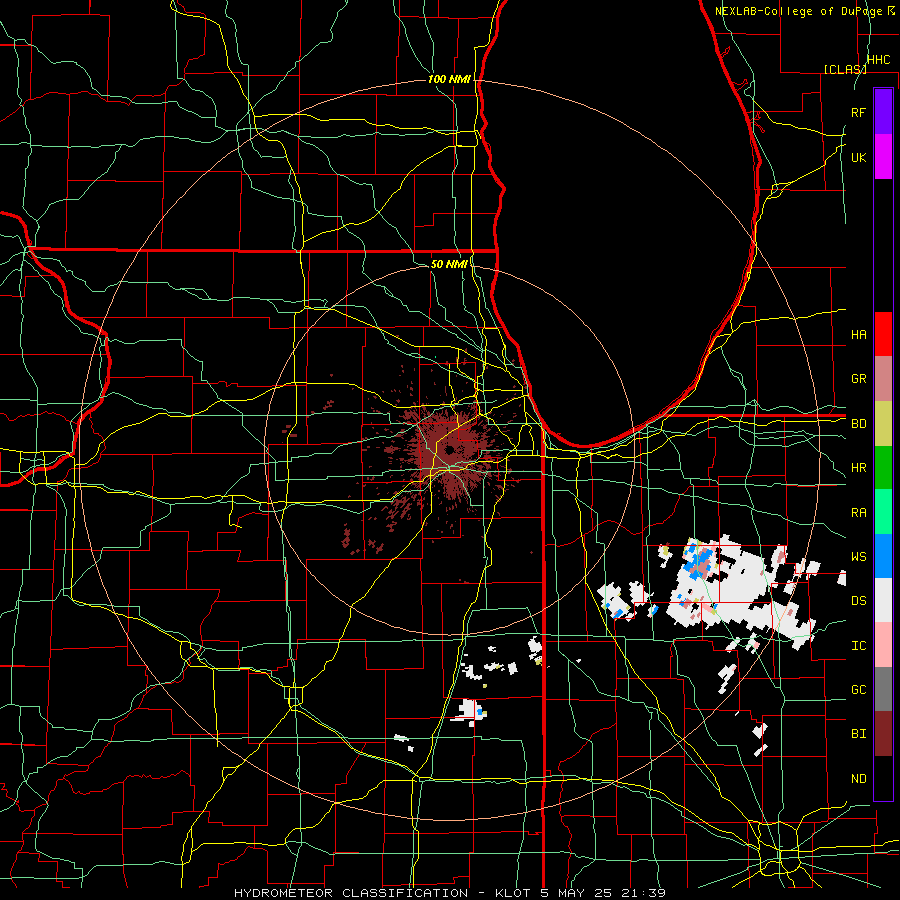Click the magenta UK legend color
This screenshot has height=900, width=900.
click(x=883, y=157)
